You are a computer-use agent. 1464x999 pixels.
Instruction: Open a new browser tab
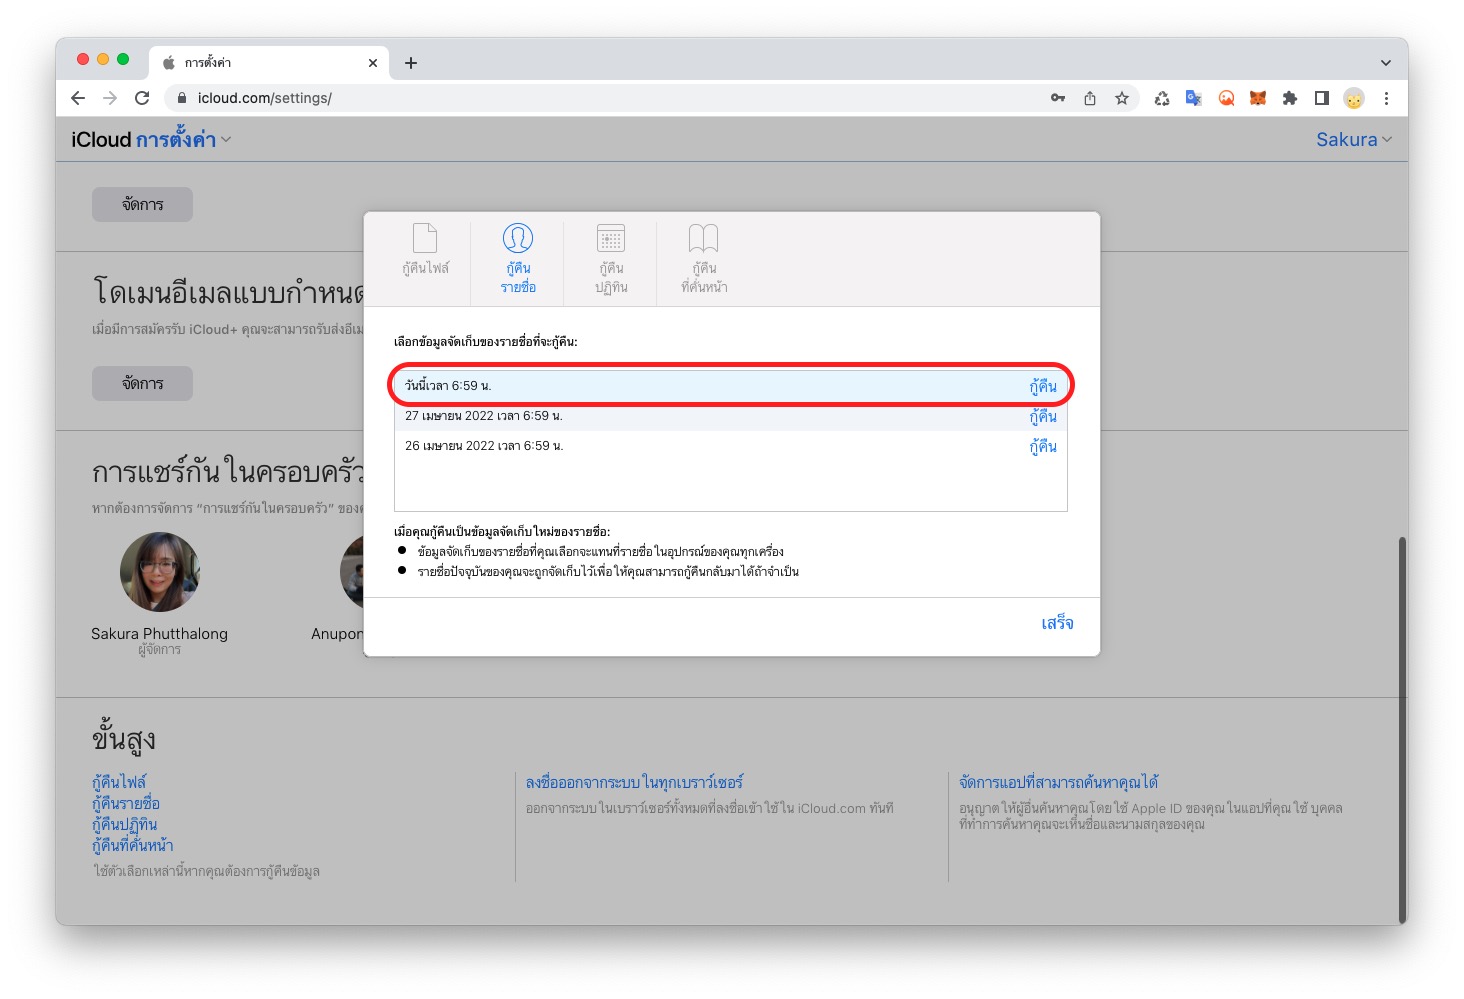pos(411,63)
